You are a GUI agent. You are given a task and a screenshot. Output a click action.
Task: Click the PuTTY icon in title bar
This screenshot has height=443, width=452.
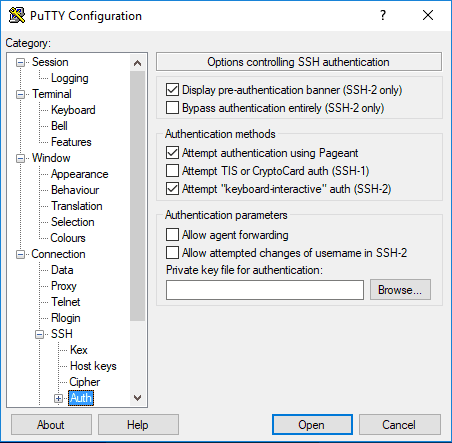[17, 15]
